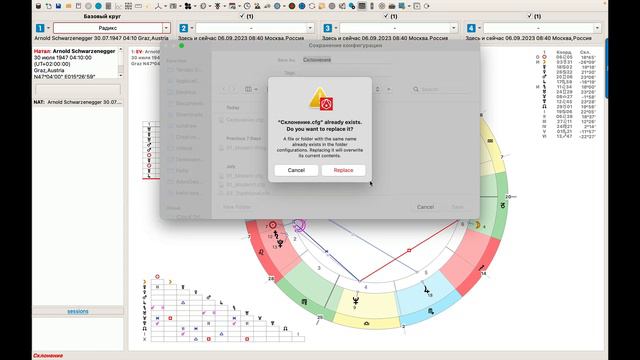Click the natal info panel scrollbar

tap(120, 62)
